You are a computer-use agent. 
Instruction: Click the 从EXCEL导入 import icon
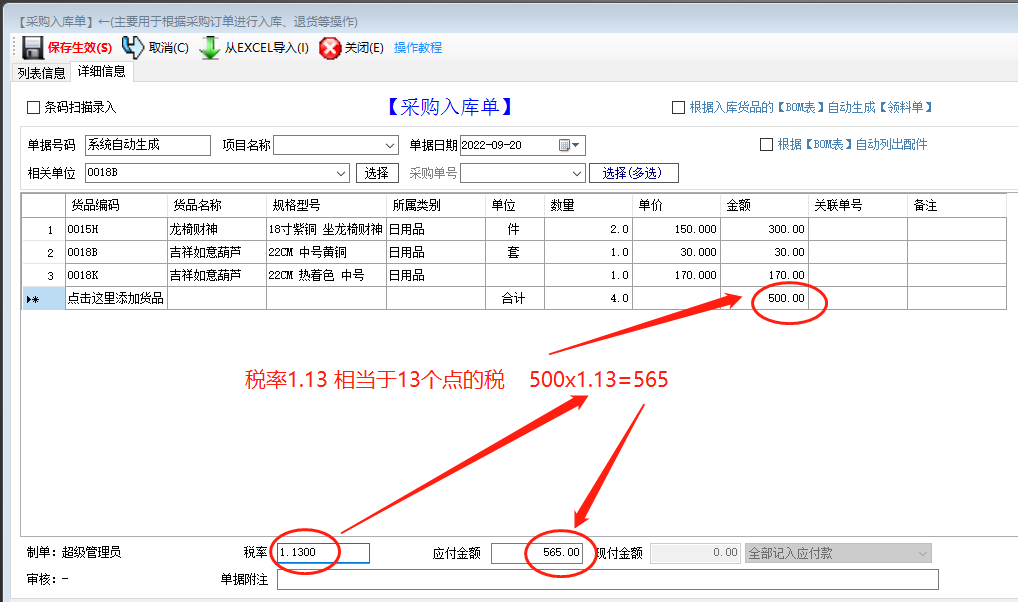(210, 46)
